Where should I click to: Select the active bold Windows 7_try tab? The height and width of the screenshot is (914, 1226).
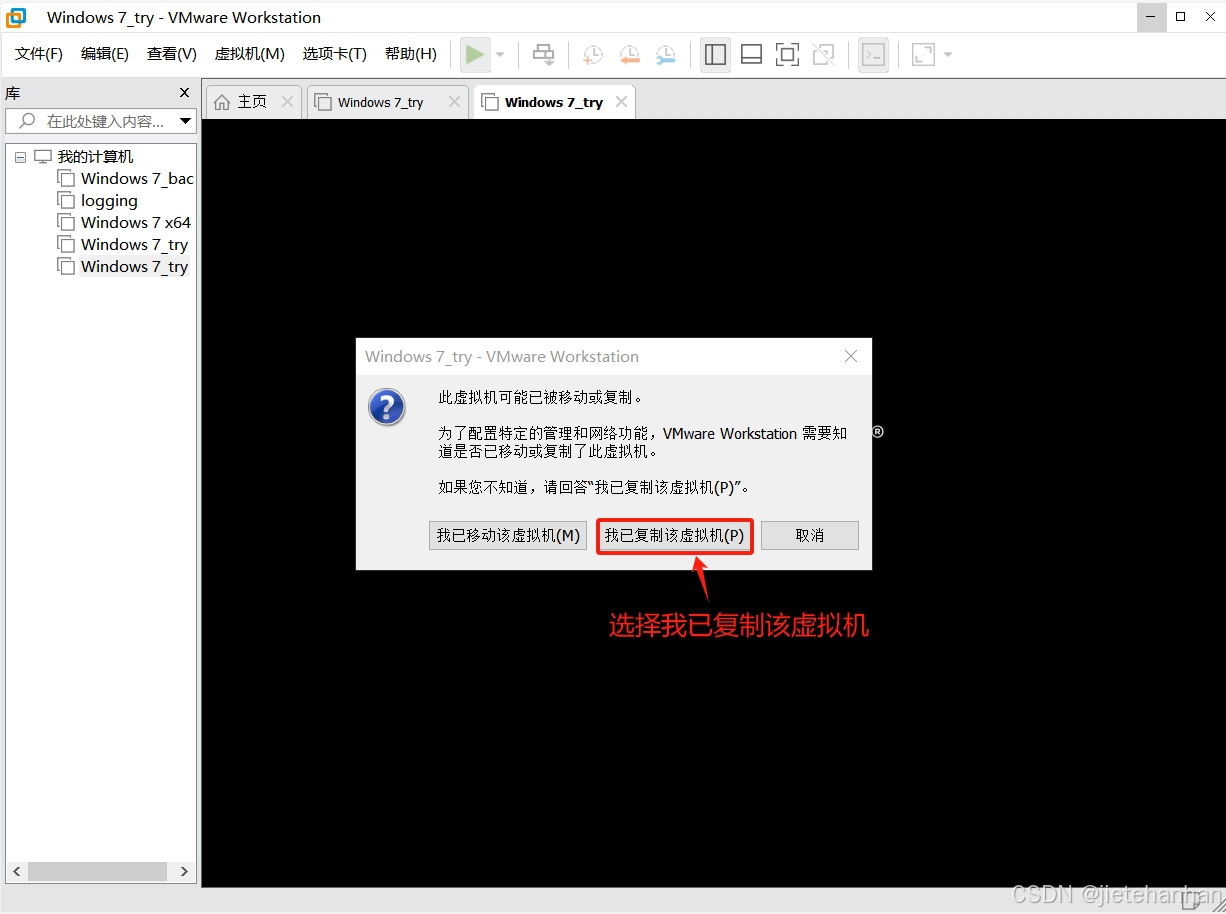(553, 102)
